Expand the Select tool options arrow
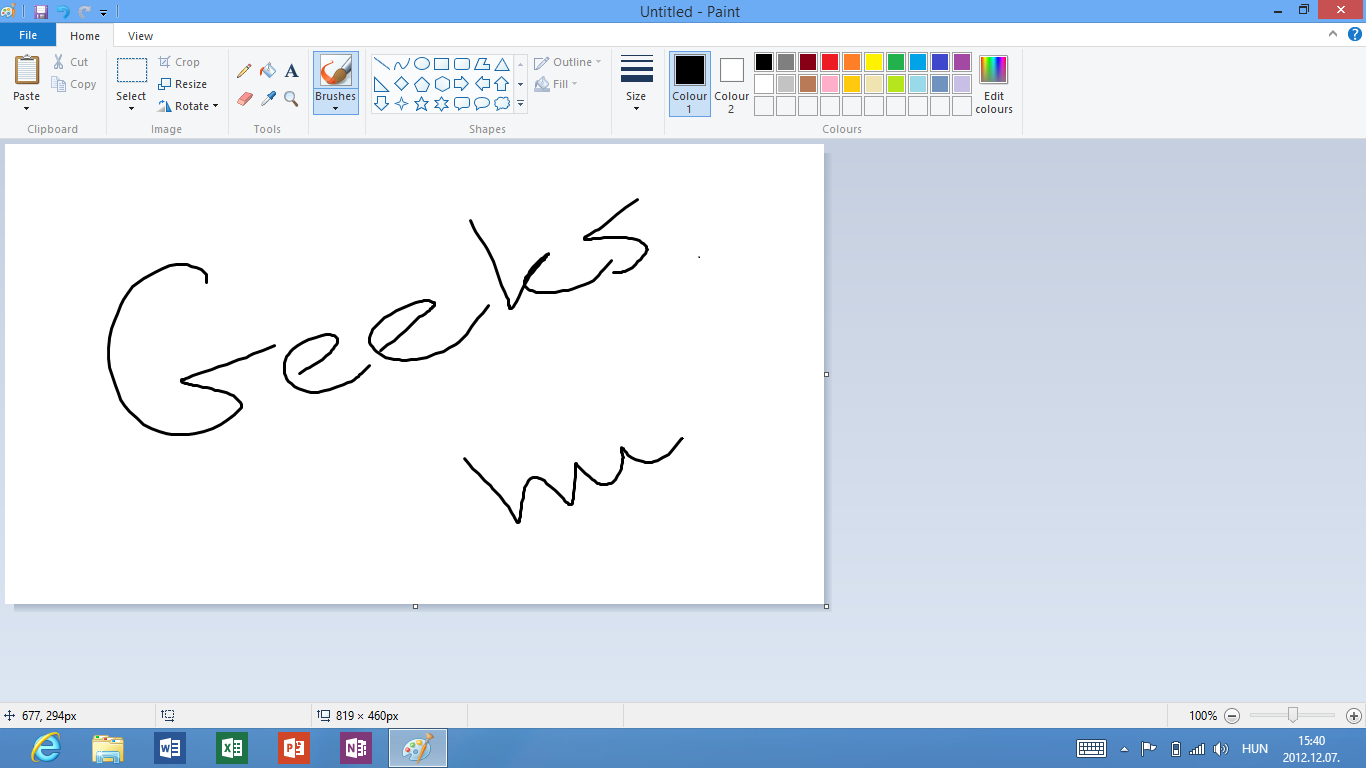The height and width of the screenshot is (768, 1366). (131, 108)
